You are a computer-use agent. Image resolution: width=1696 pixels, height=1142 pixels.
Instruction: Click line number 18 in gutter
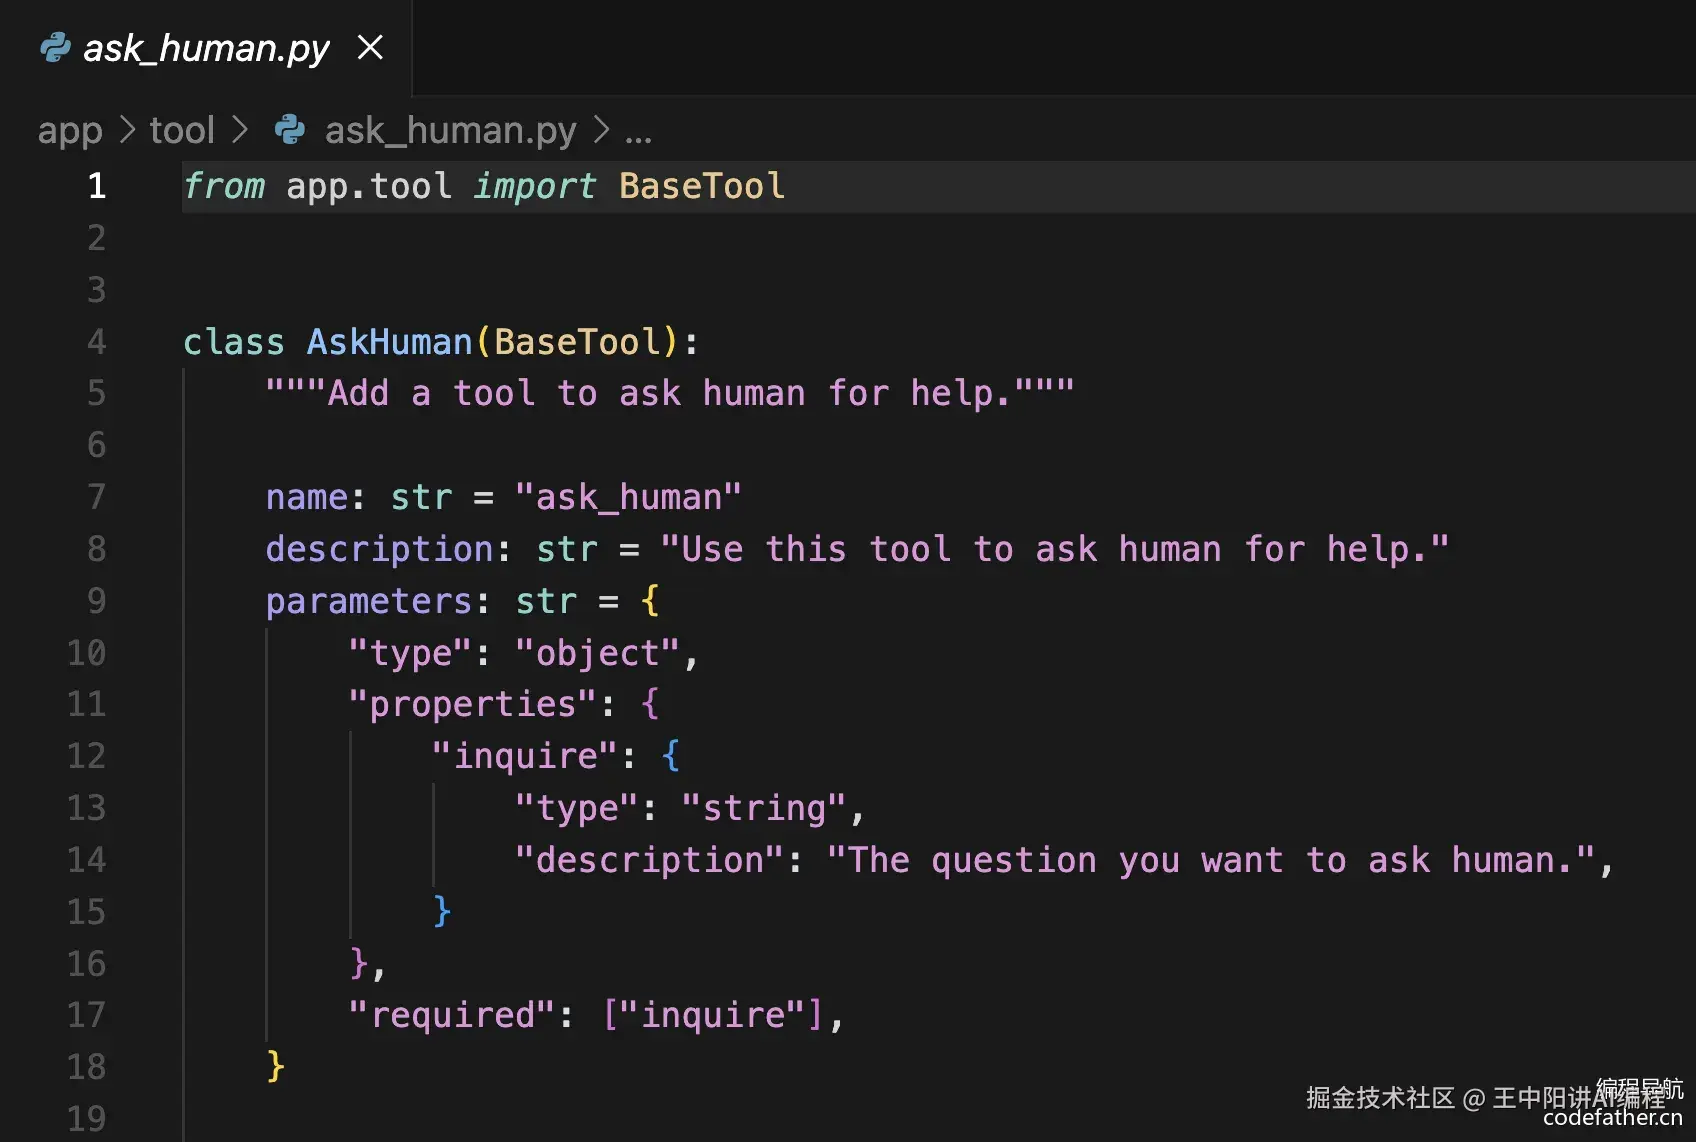click(x=87, y=1067)
